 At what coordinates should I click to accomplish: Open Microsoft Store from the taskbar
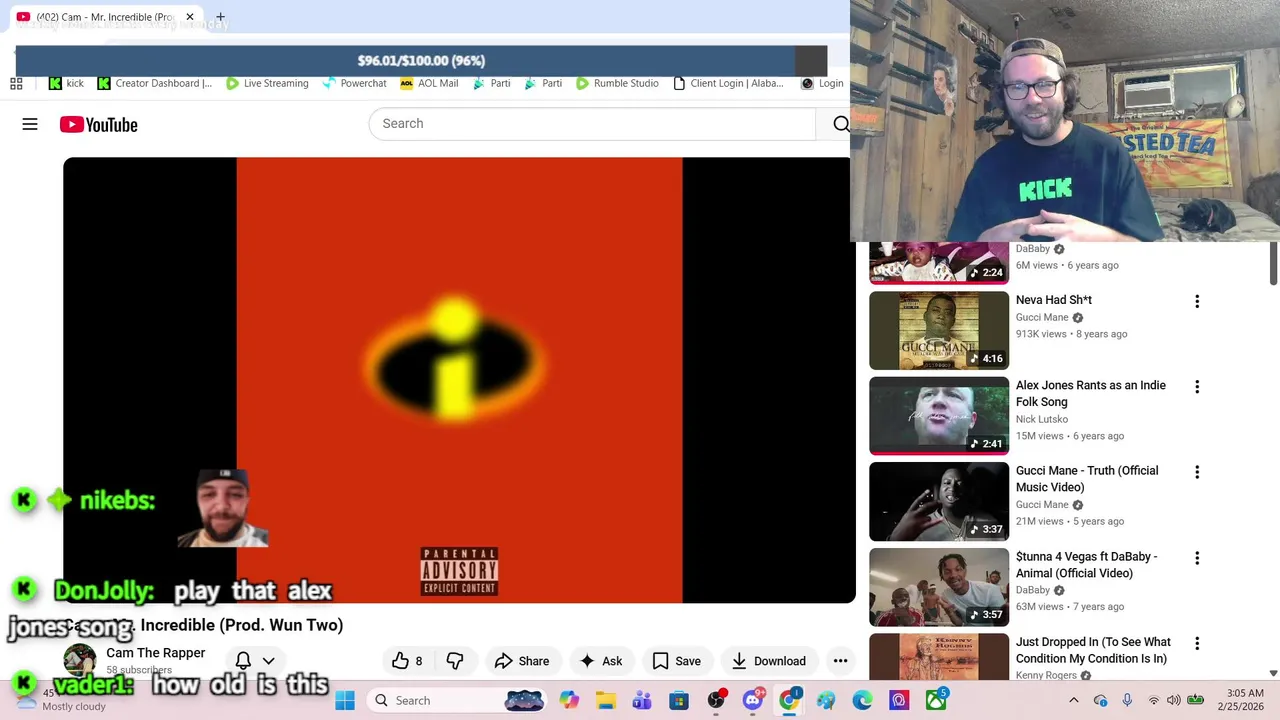tap(679, 700)
